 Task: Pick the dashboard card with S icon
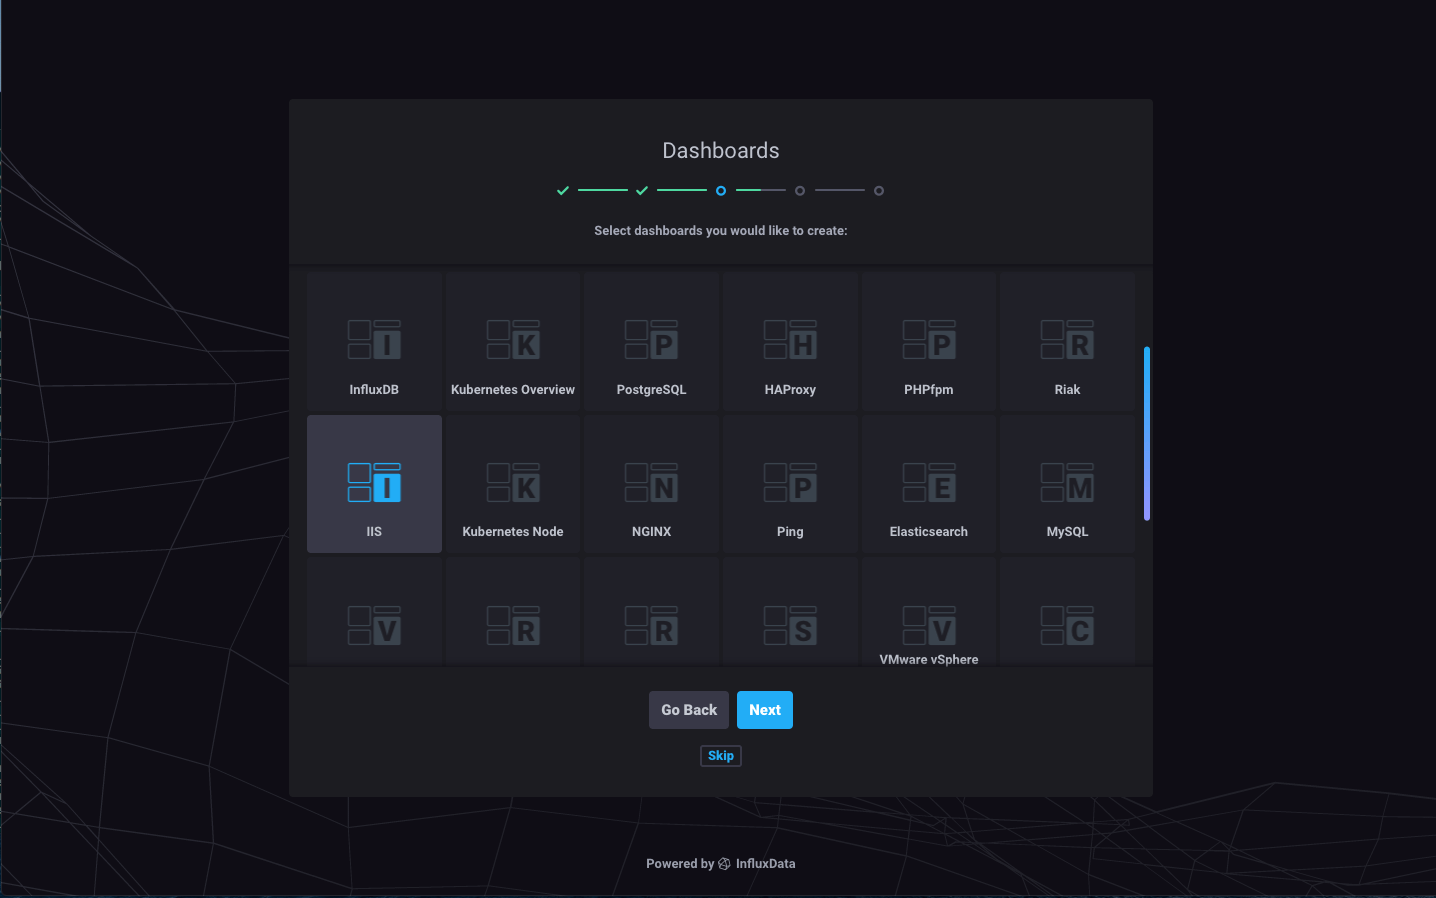(x=790, y=612)
